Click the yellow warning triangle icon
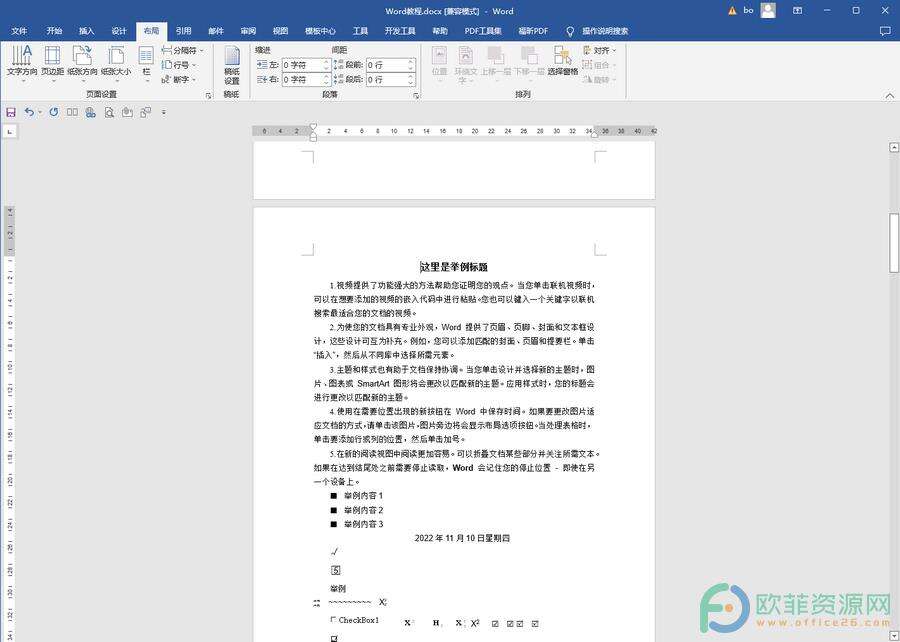The width and height of the screenshot is (900, 642). [x=732, y=10]
